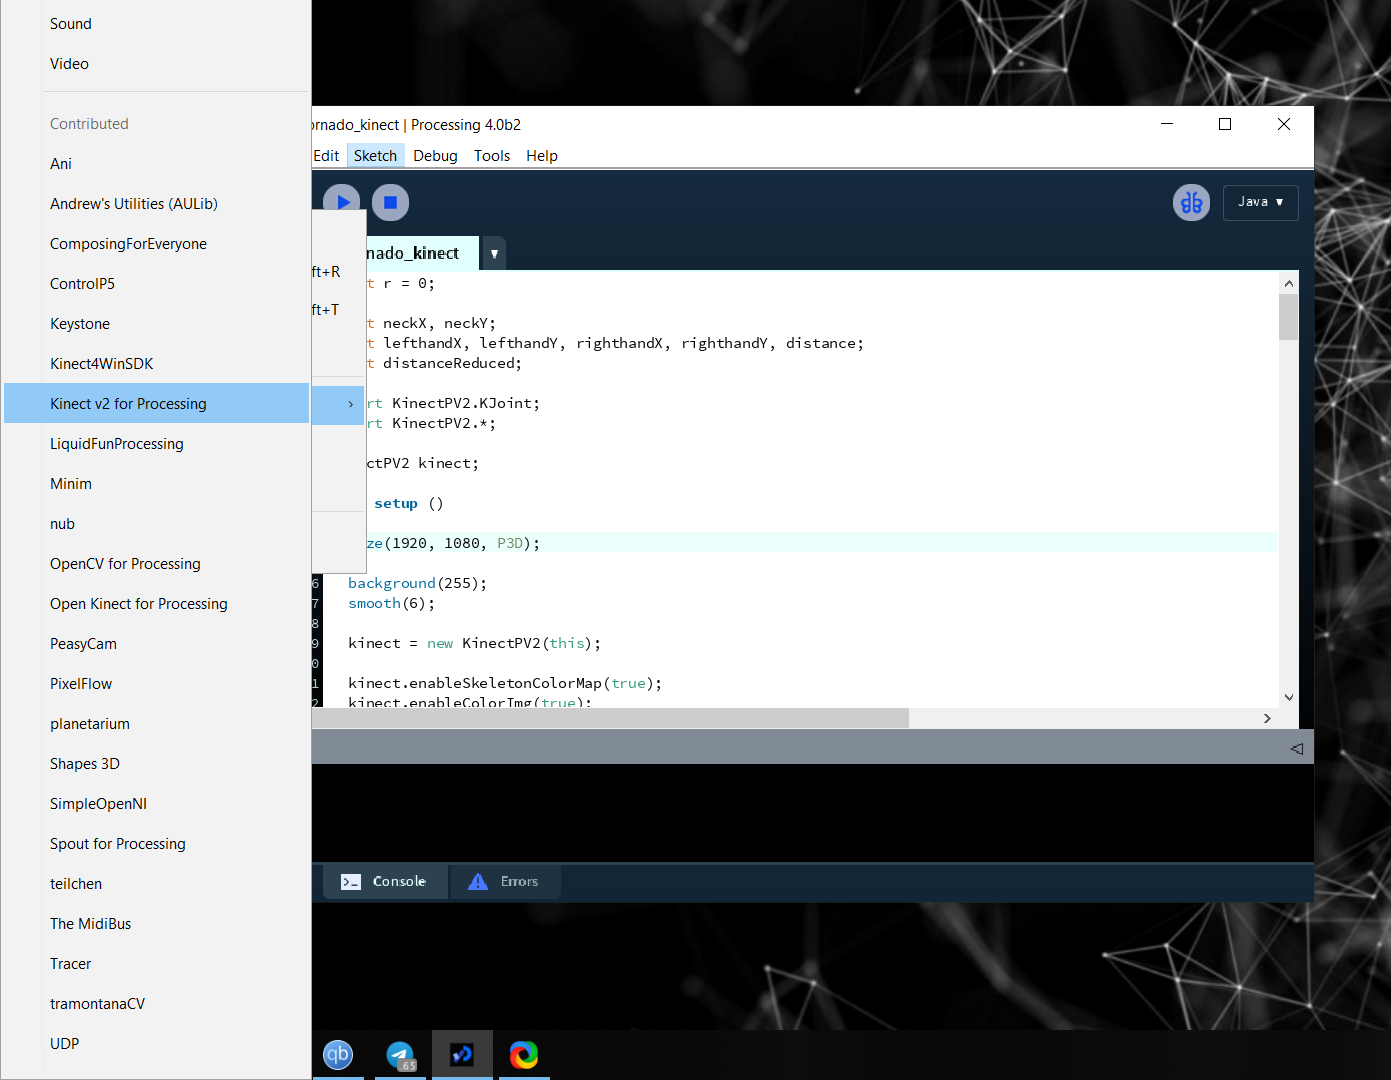Click the warning triangle icon in Errors tab
Viewport: 1391px width, 1080px height.
pyautogui.click(x=478, y=881)
